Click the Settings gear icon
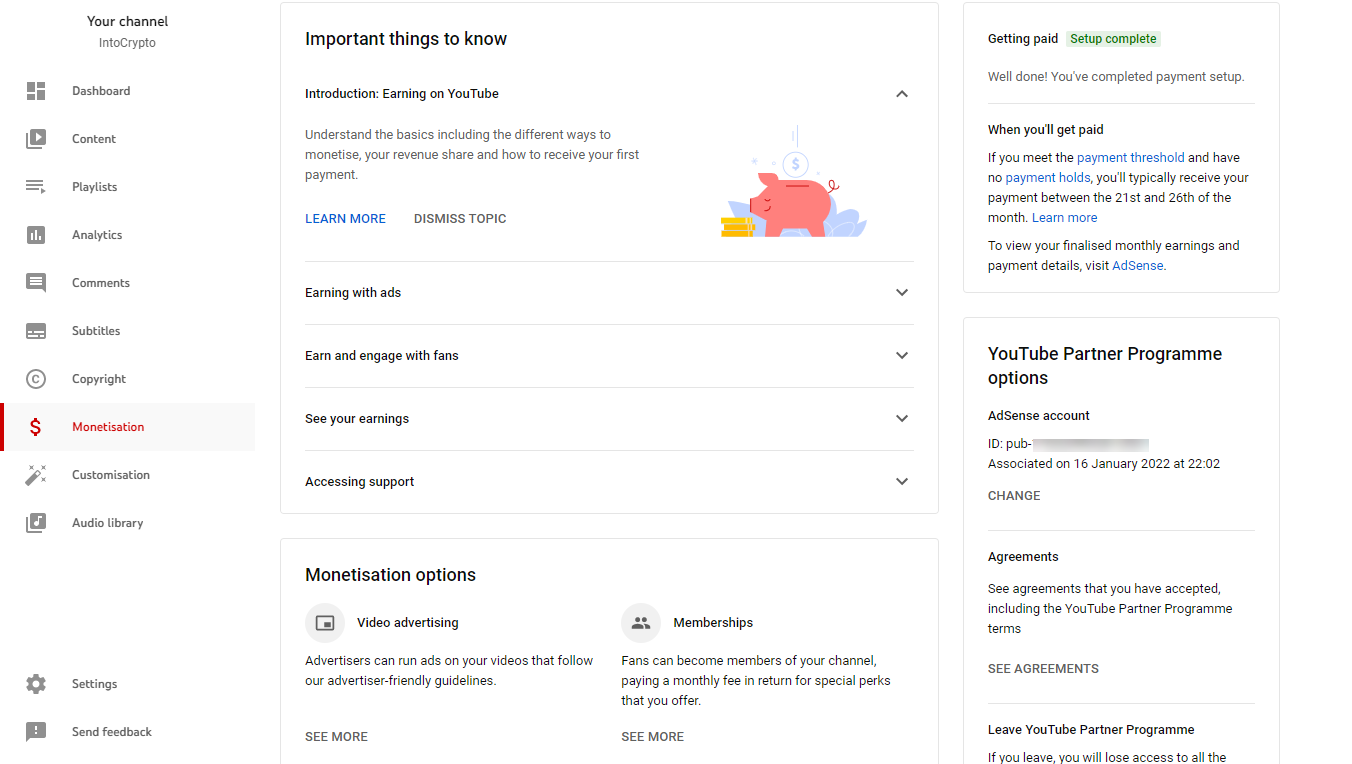Screen dimensions: 1352x764 pos(36,684)
